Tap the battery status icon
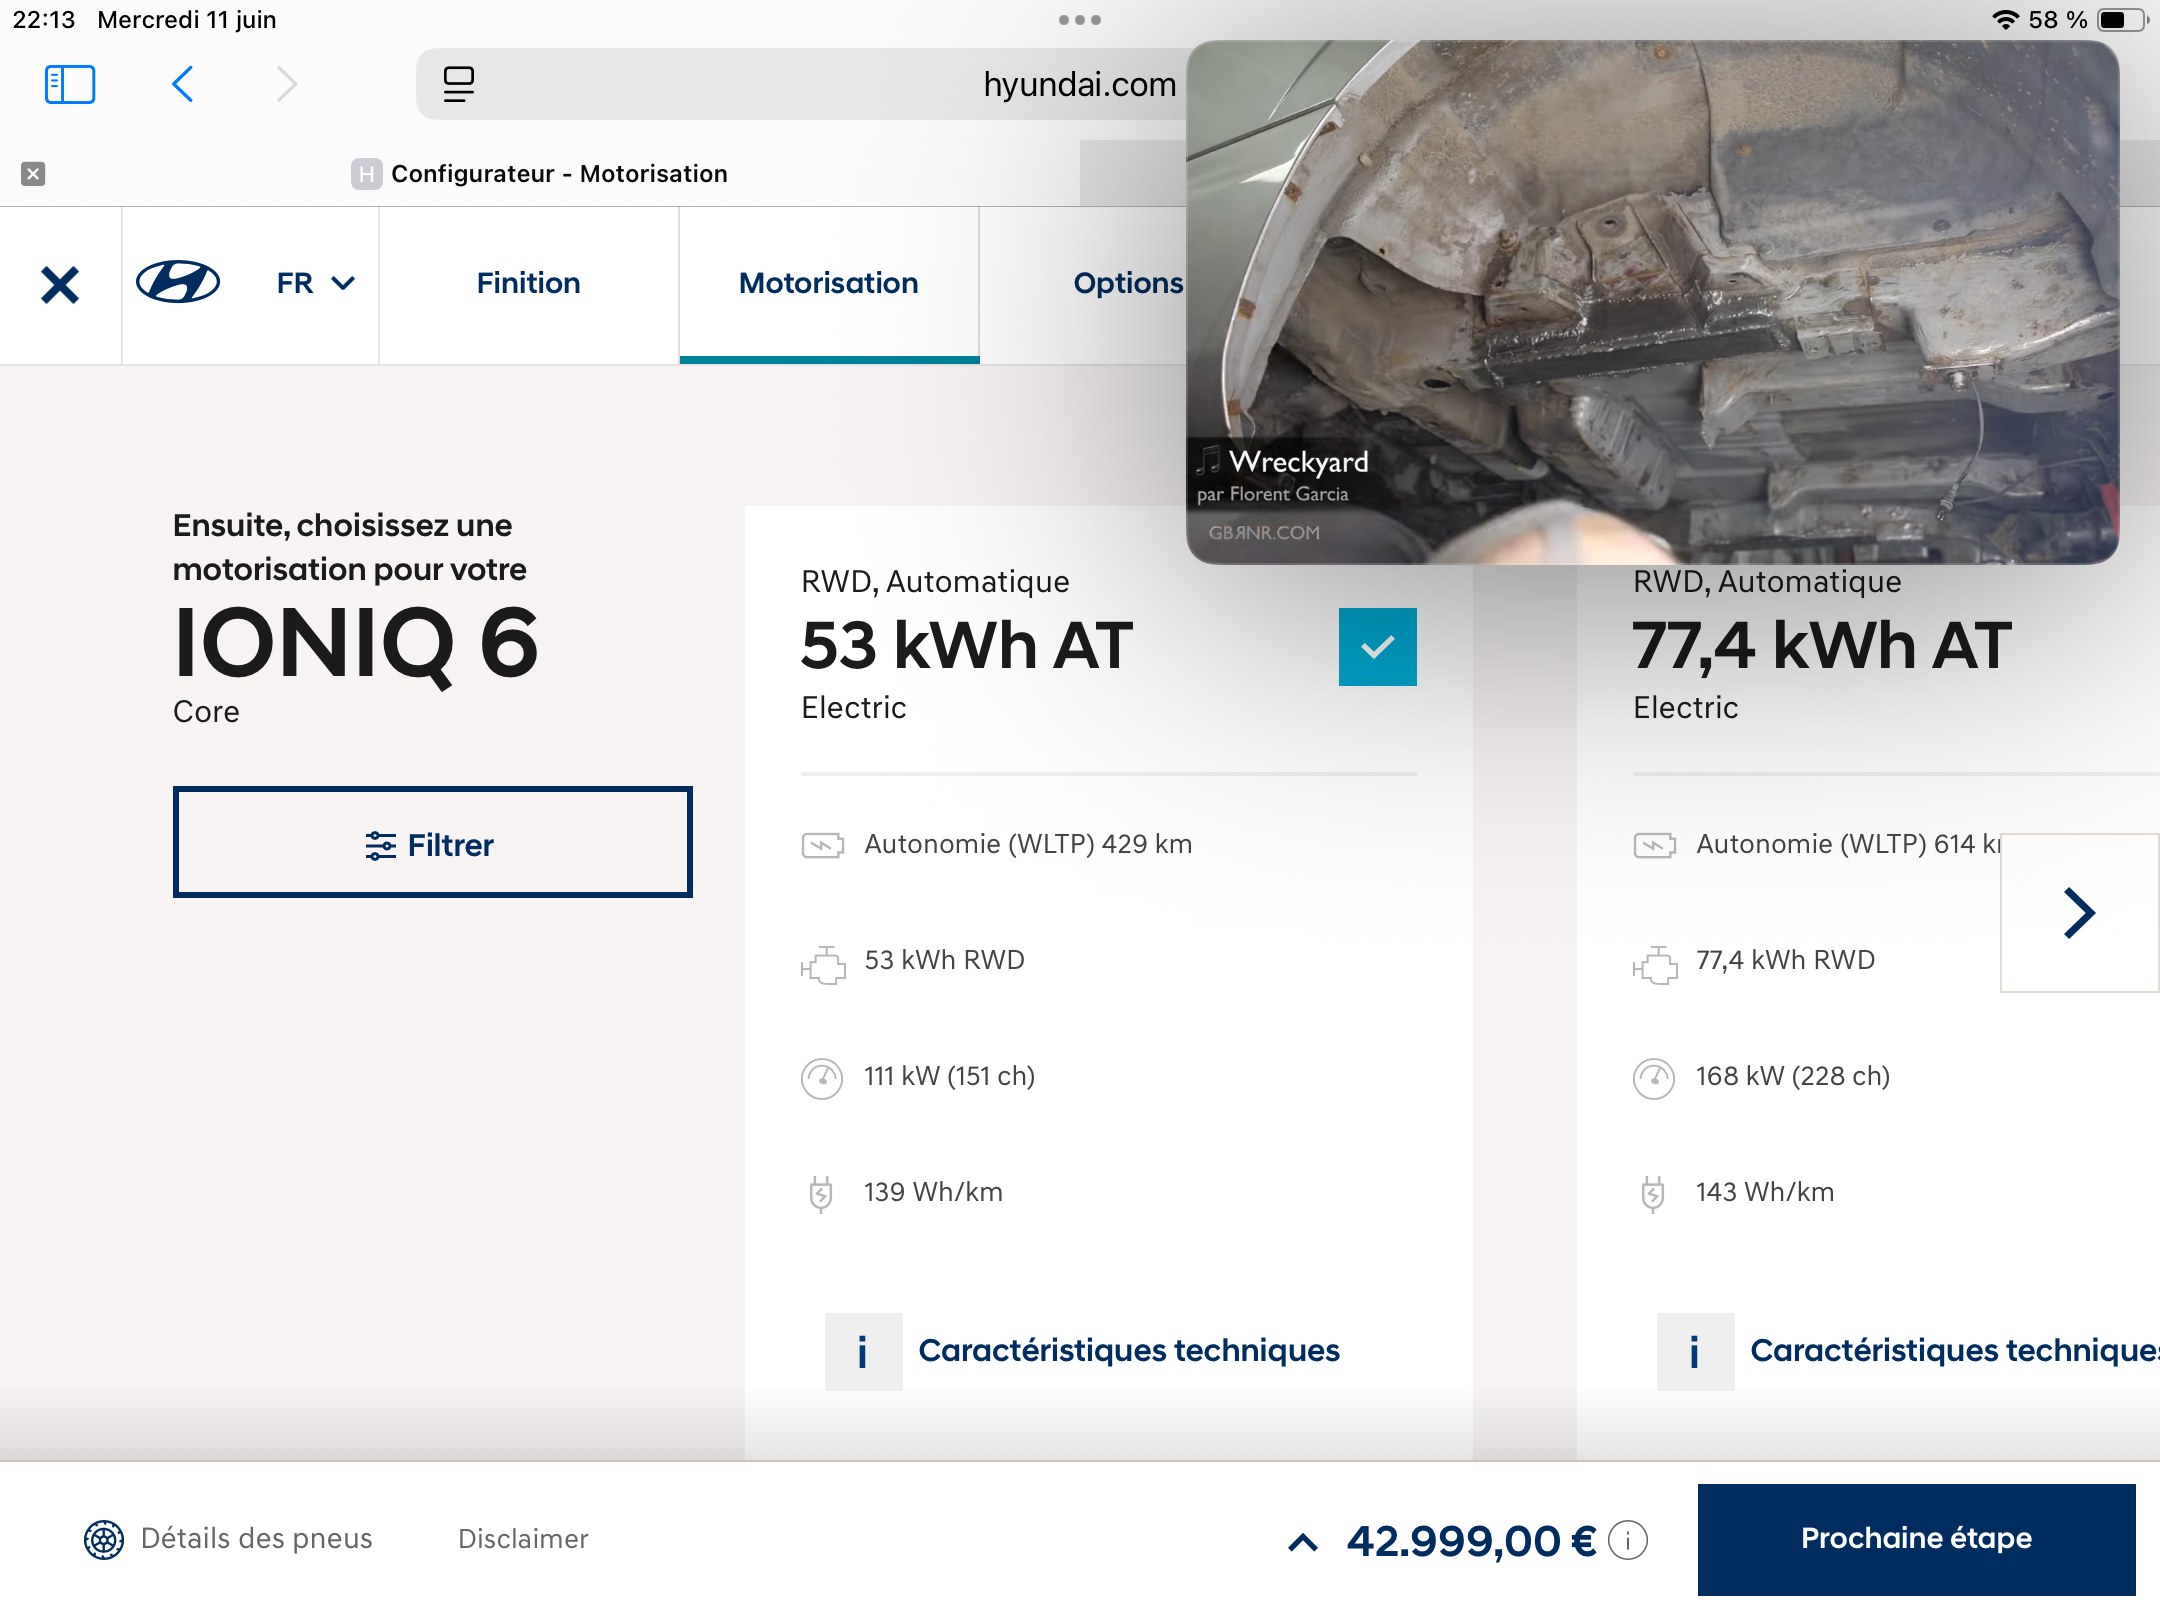This screenshot has width=2160, height=1620. [x=2122, y=19]
